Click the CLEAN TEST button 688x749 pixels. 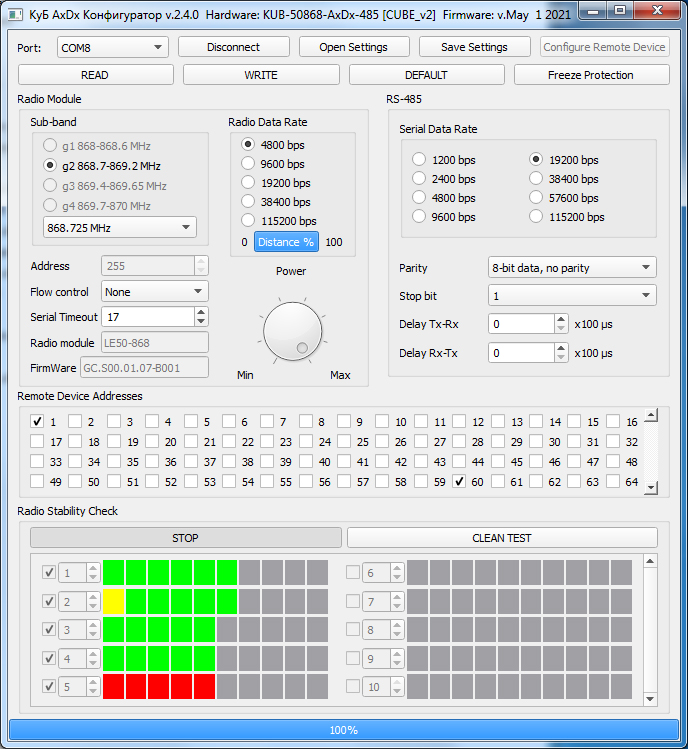point(502,538)
